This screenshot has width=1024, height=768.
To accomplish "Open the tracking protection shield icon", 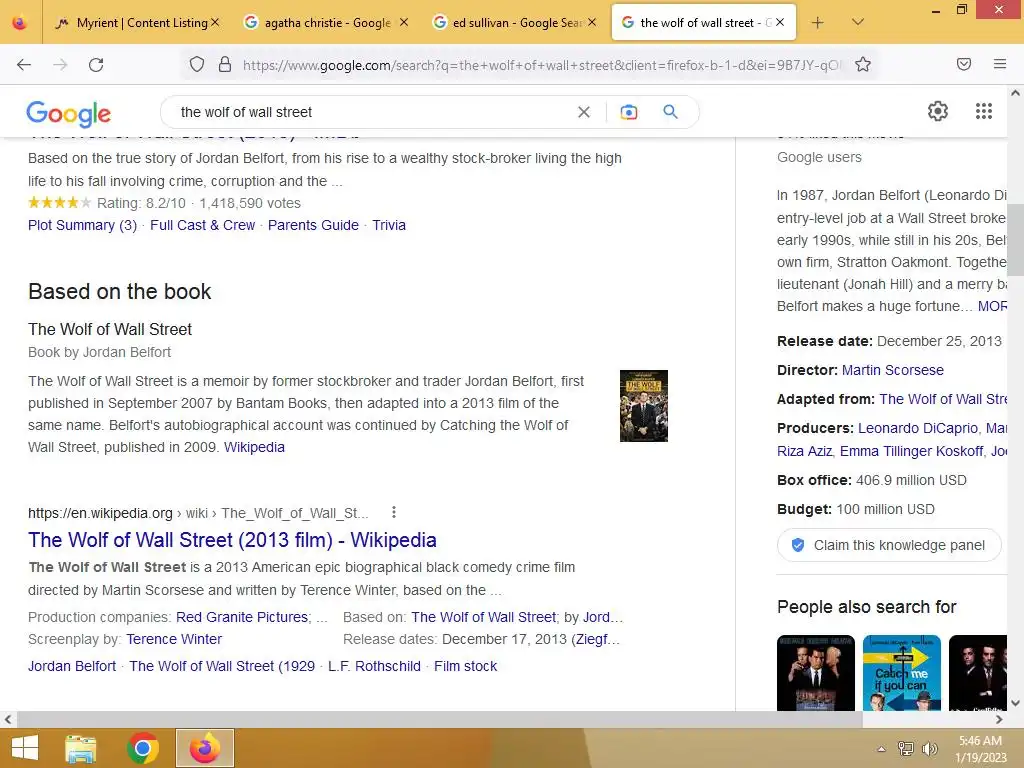I will (x=197, y=64).
